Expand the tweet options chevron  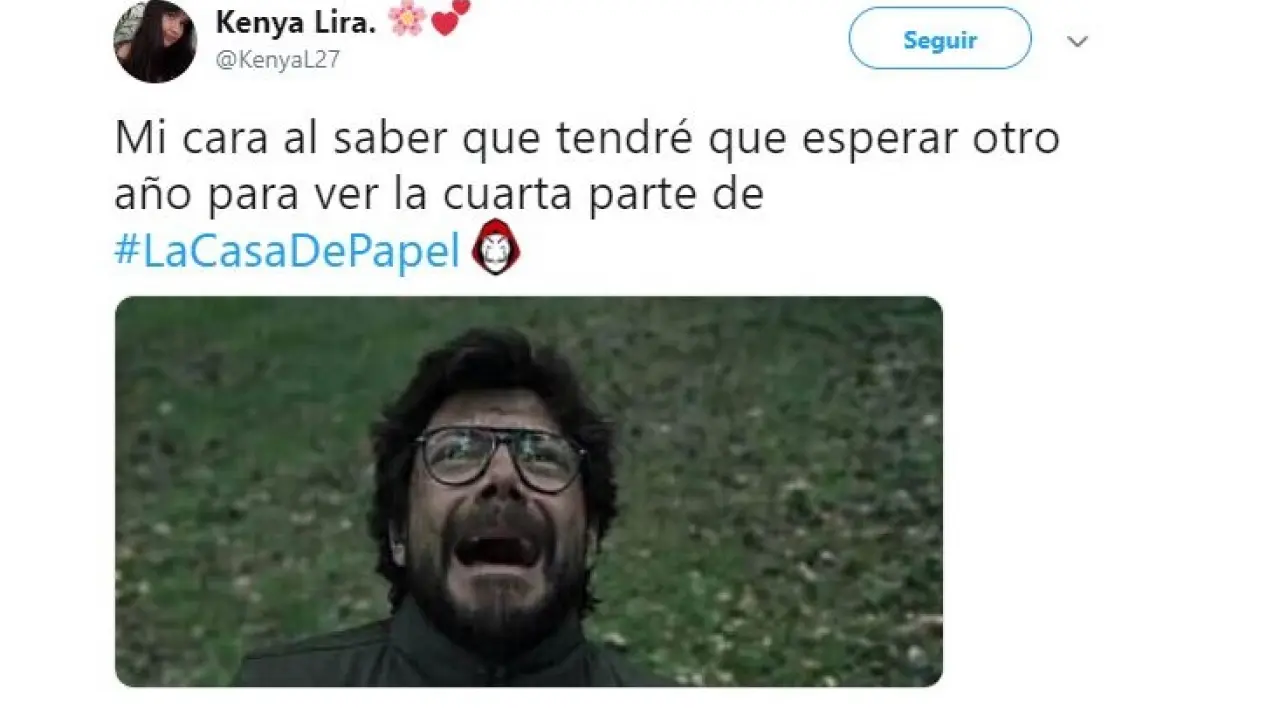point(1077,42)
